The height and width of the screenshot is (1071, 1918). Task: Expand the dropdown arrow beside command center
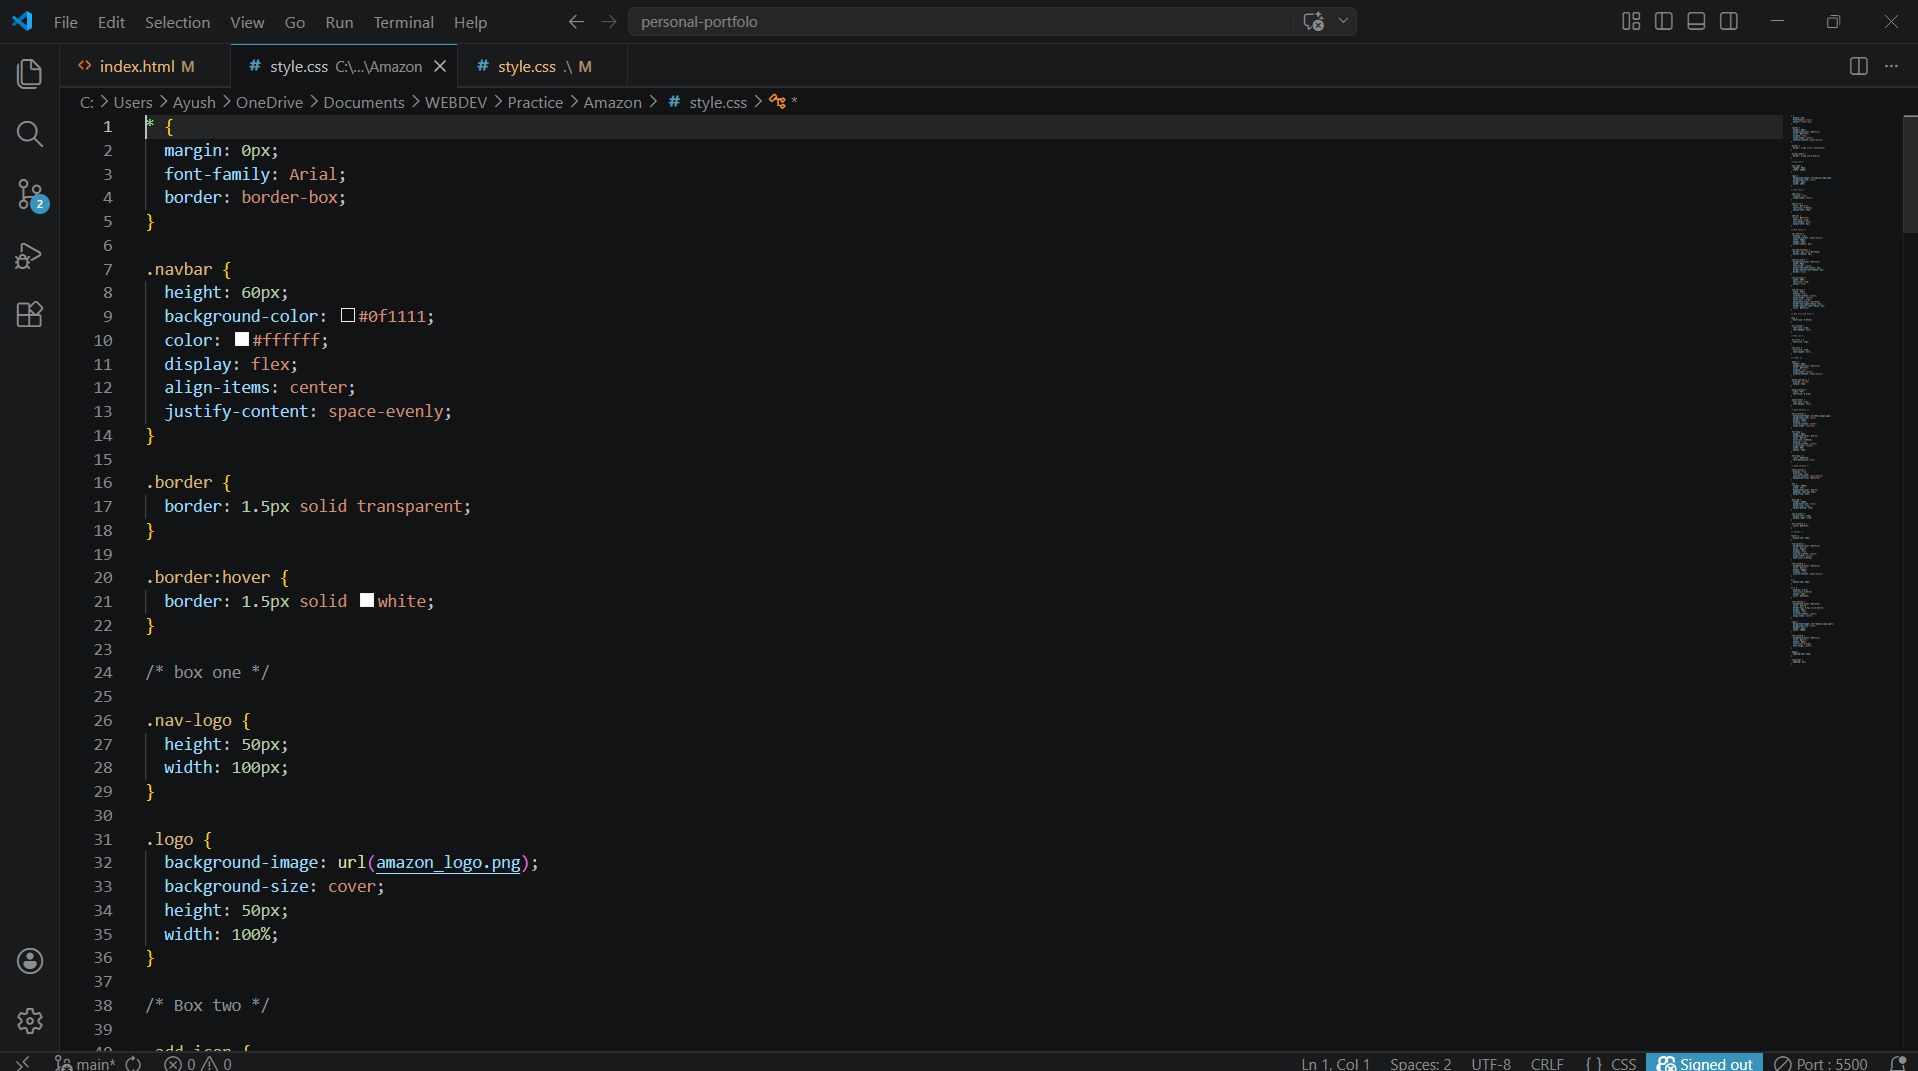(x=1343, y=21)
